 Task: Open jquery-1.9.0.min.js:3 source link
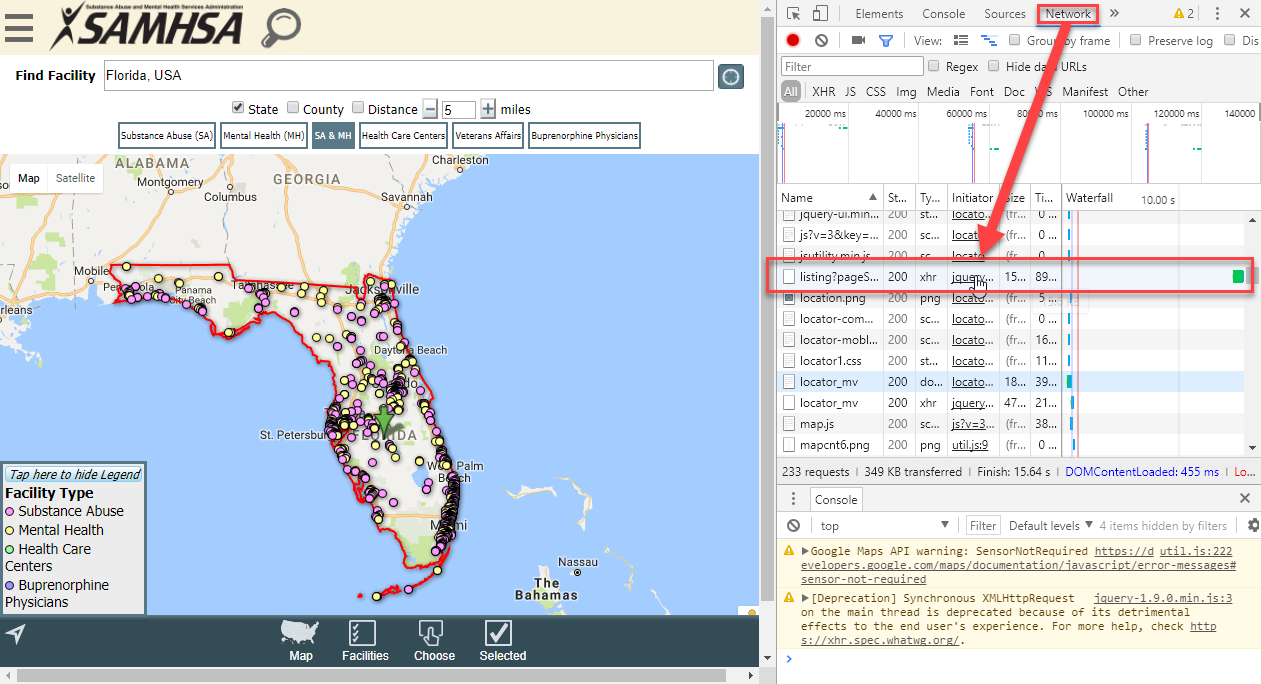click(1163, 598)
